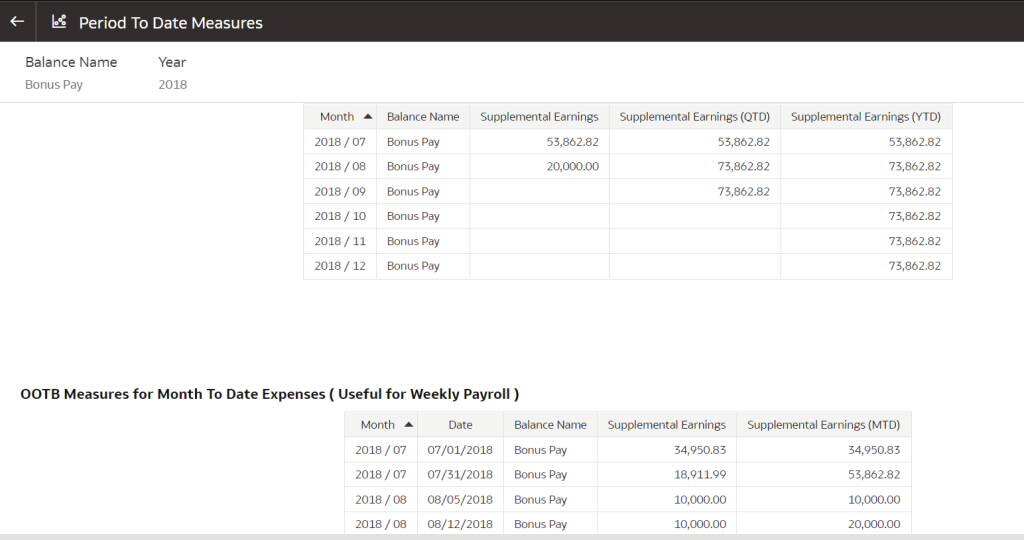Click the Date column header

[x=460, y=424]
